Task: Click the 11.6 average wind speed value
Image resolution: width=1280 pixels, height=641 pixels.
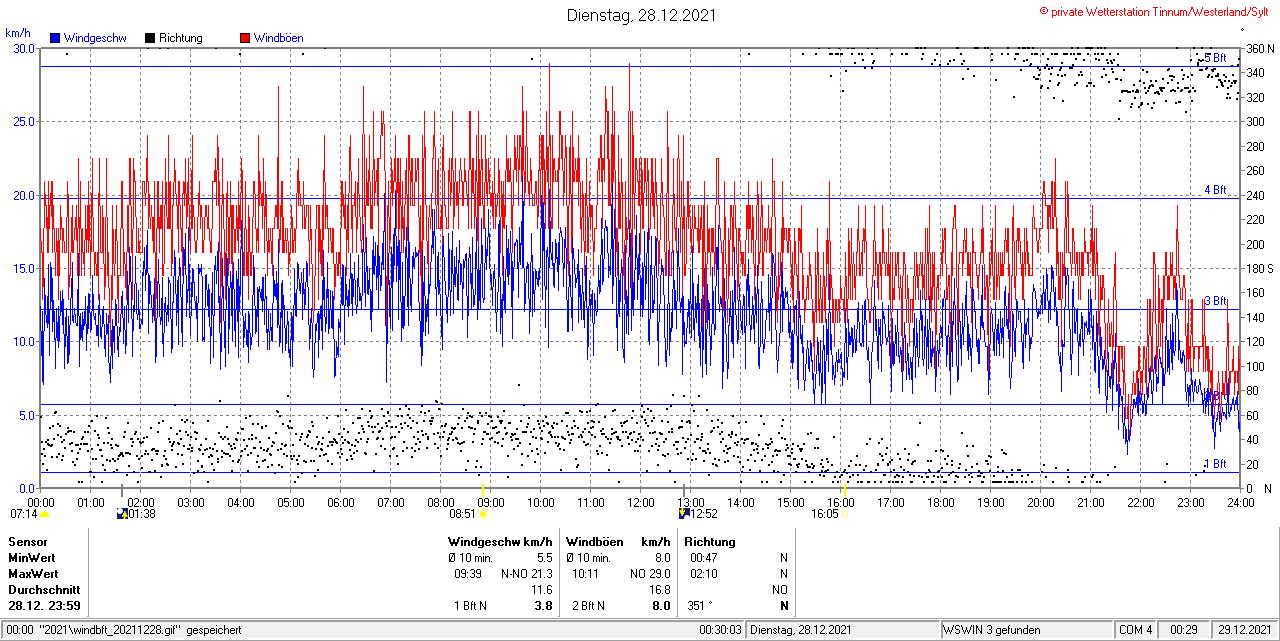Action: (x=542, y=590)
